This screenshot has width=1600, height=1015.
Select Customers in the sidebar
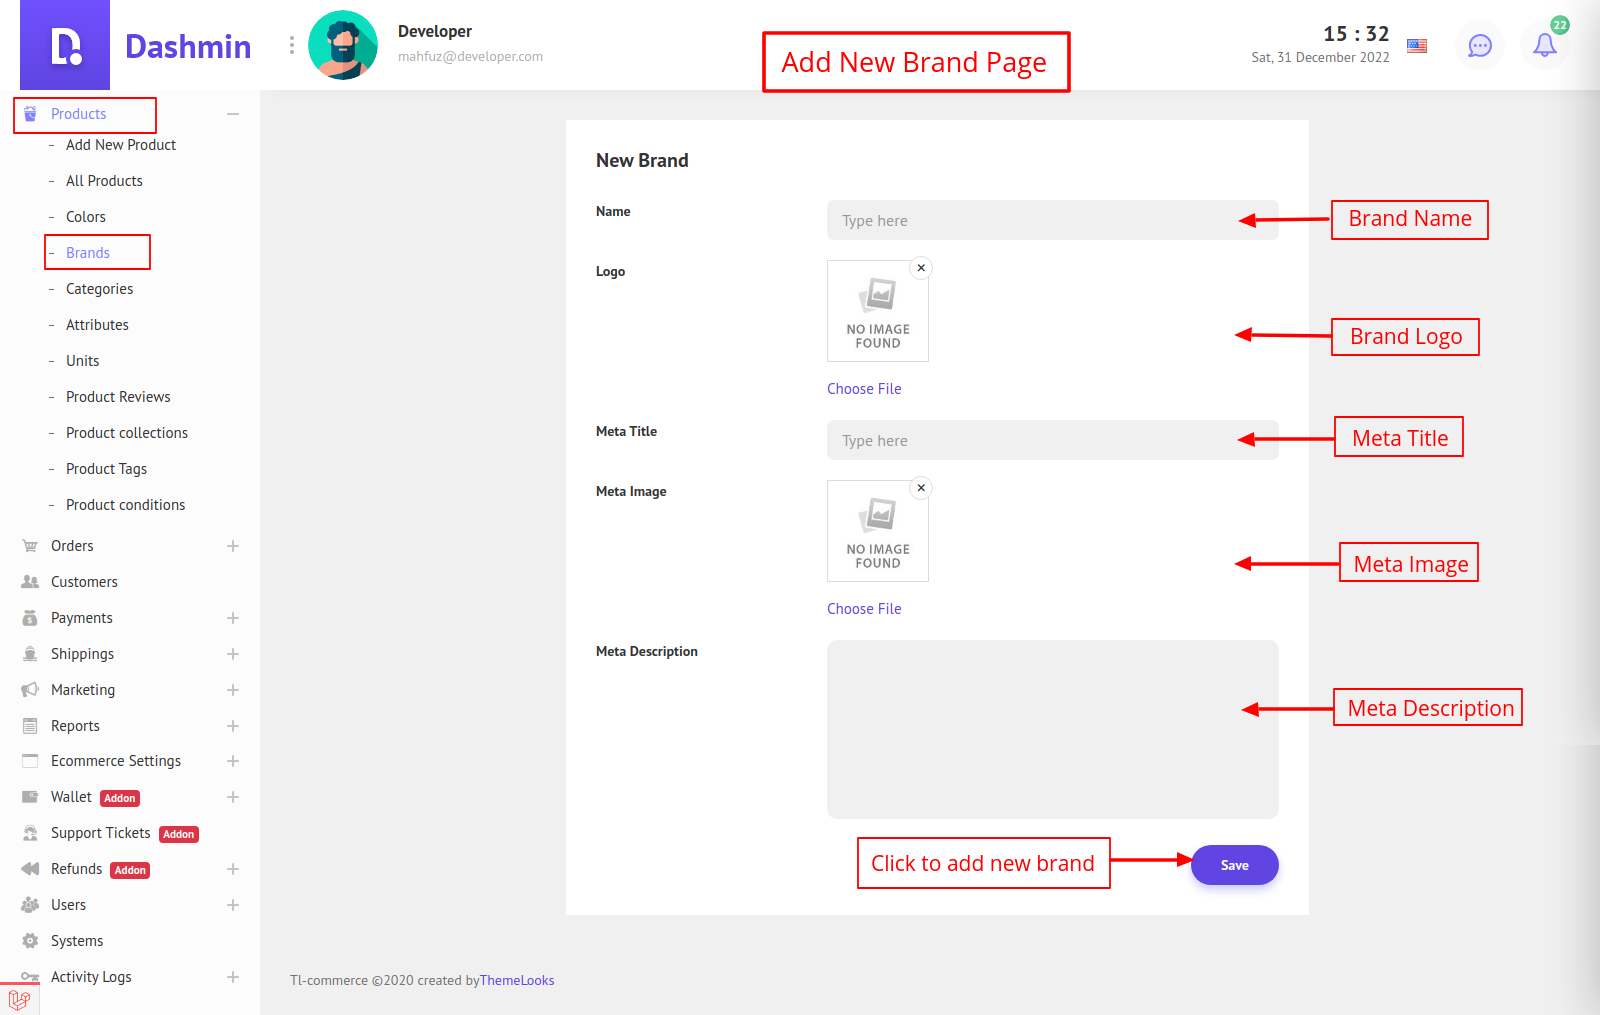(x=84, y=582)
